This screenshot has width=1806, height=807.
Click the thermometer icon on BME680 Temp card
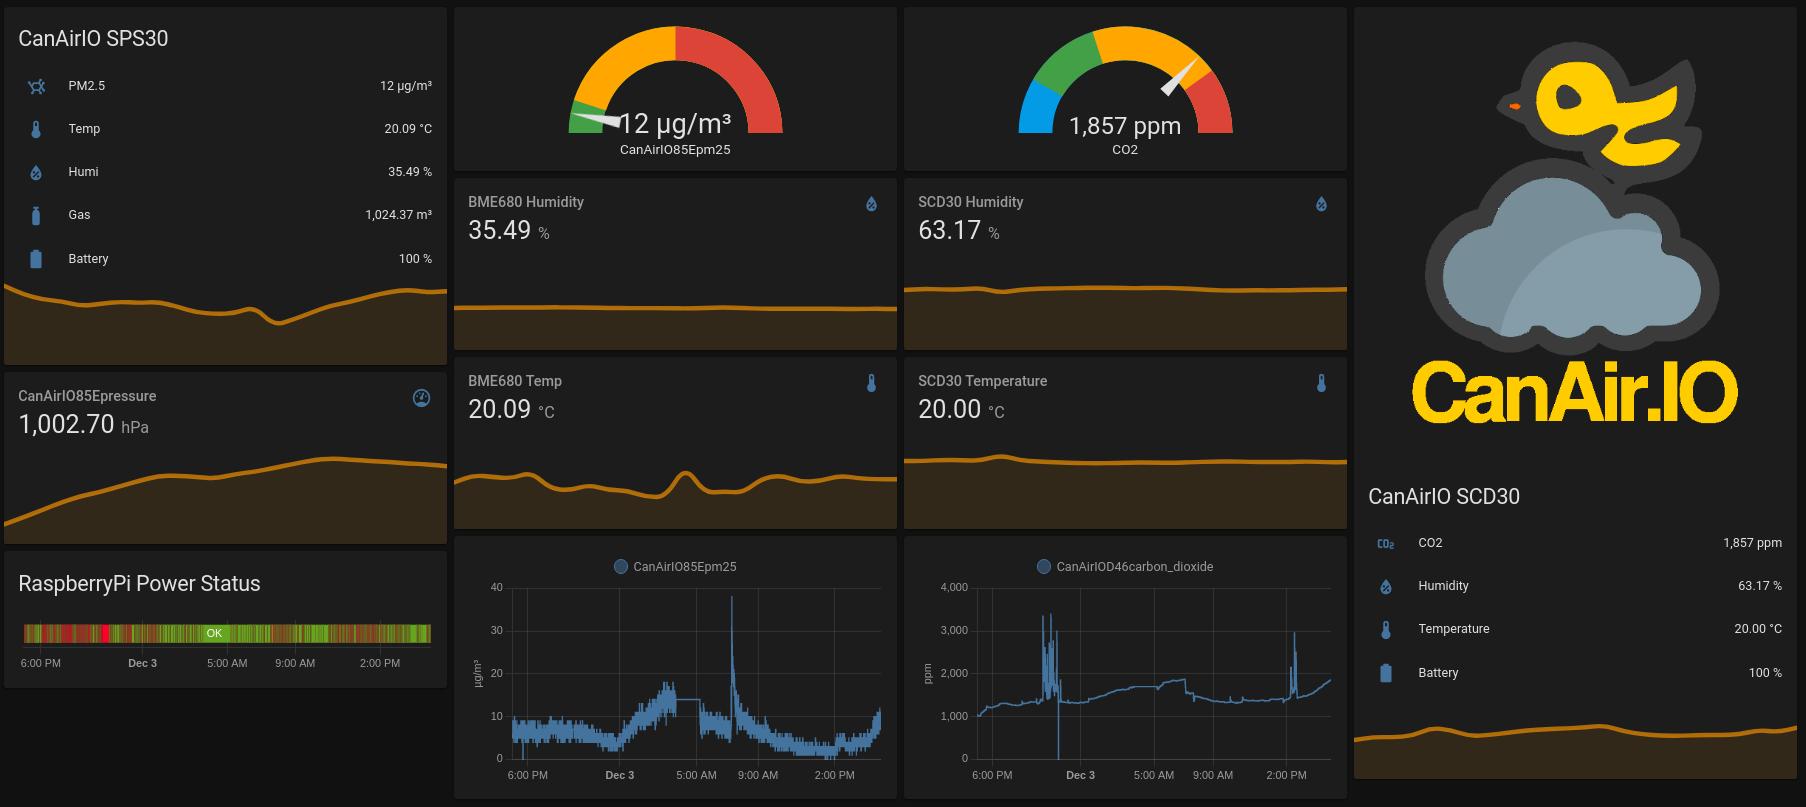click(x=871, y=383)
